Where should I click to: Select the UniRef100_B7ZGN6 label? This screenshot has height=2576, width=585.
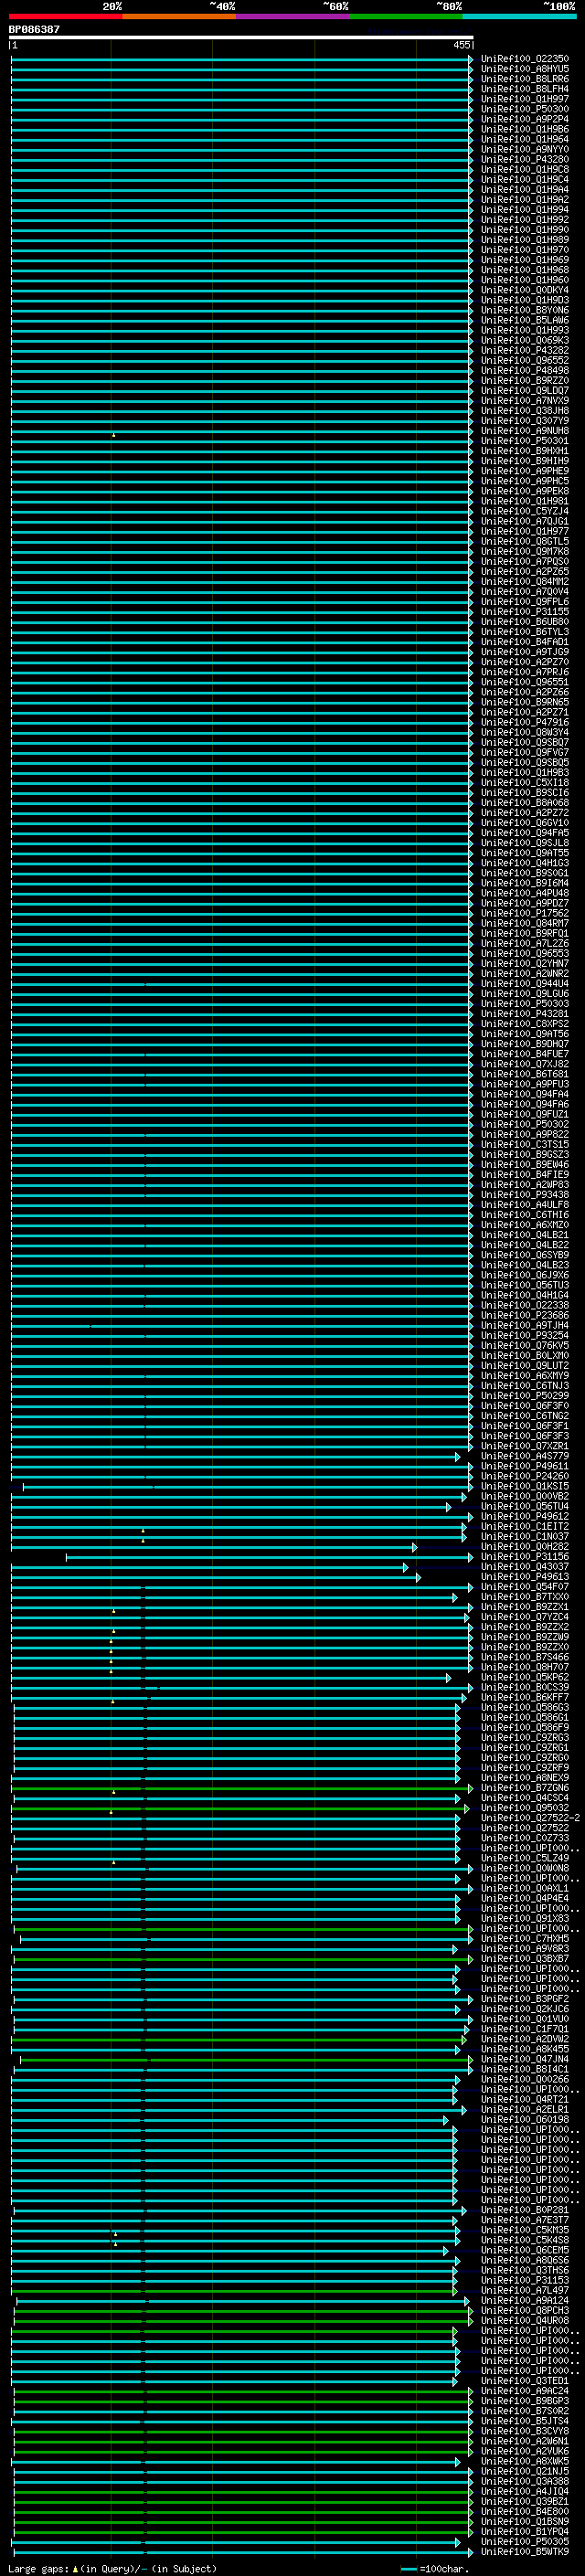(525, 1787)
